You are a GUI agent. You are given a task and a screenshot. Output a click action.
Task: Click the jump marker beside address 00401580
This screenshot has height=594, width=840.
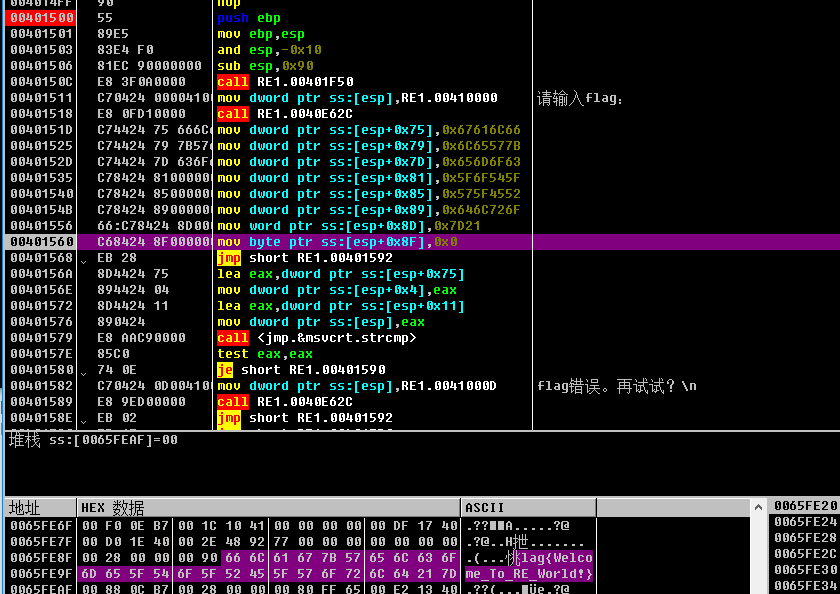tap(84, 371)
